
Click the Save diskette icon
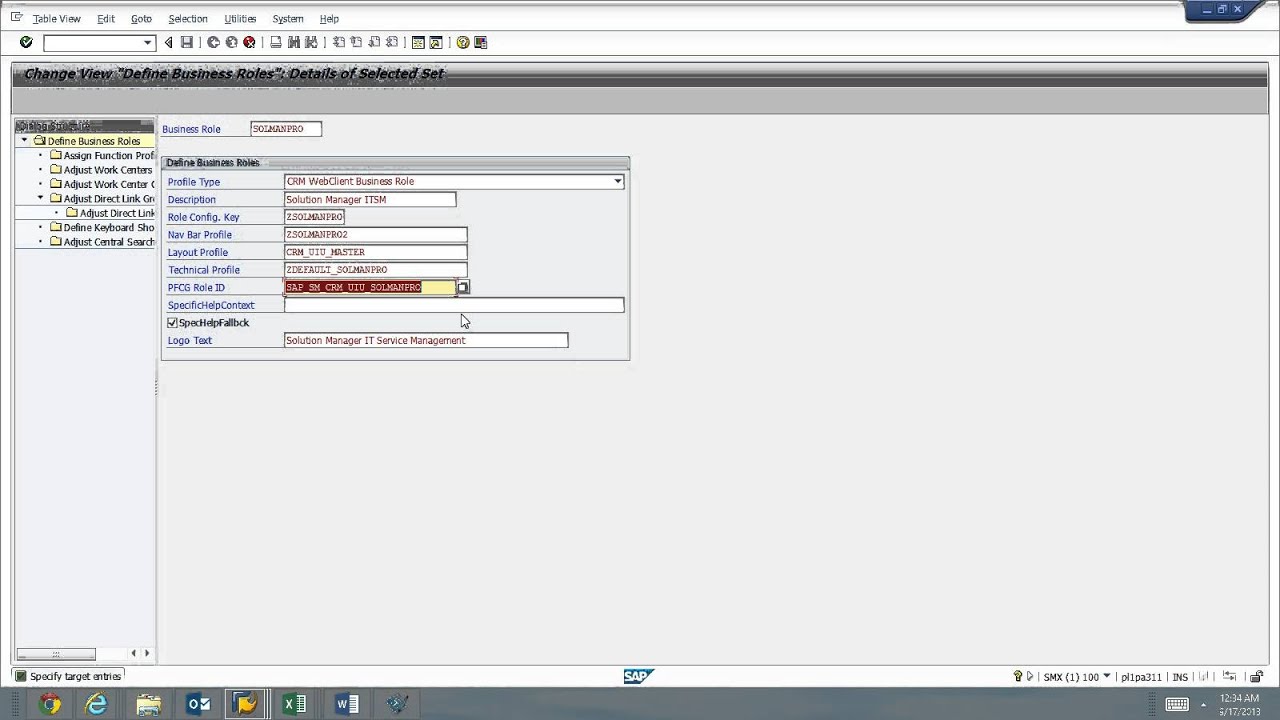coord(186,42)
